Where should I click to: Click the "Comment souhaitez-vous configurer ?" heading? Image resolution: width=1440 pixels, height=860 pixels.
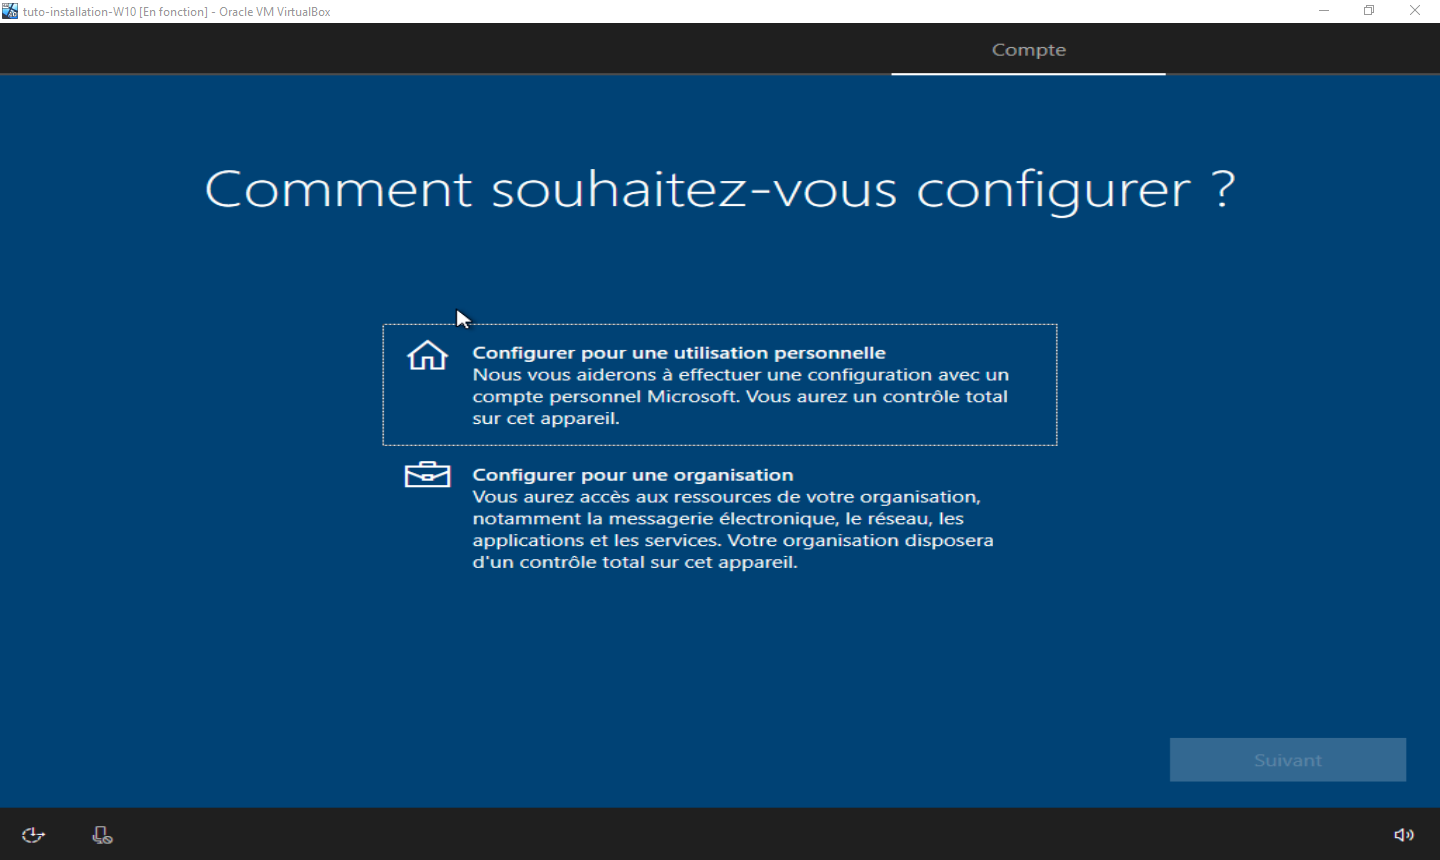(720, 189)
